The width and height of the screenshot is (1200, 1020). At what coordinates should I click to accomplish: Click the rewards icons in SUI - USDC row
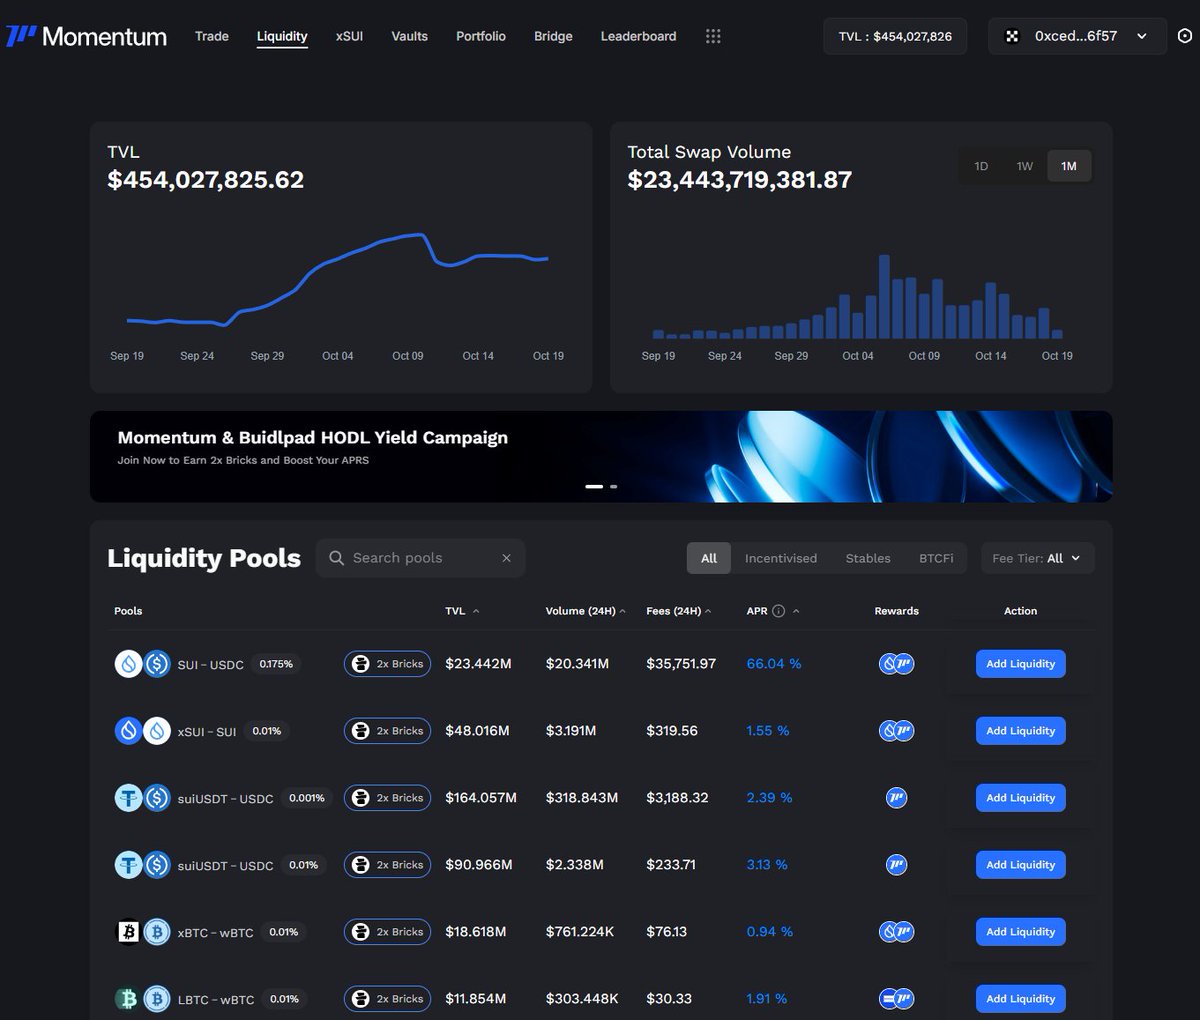point(897,664)
